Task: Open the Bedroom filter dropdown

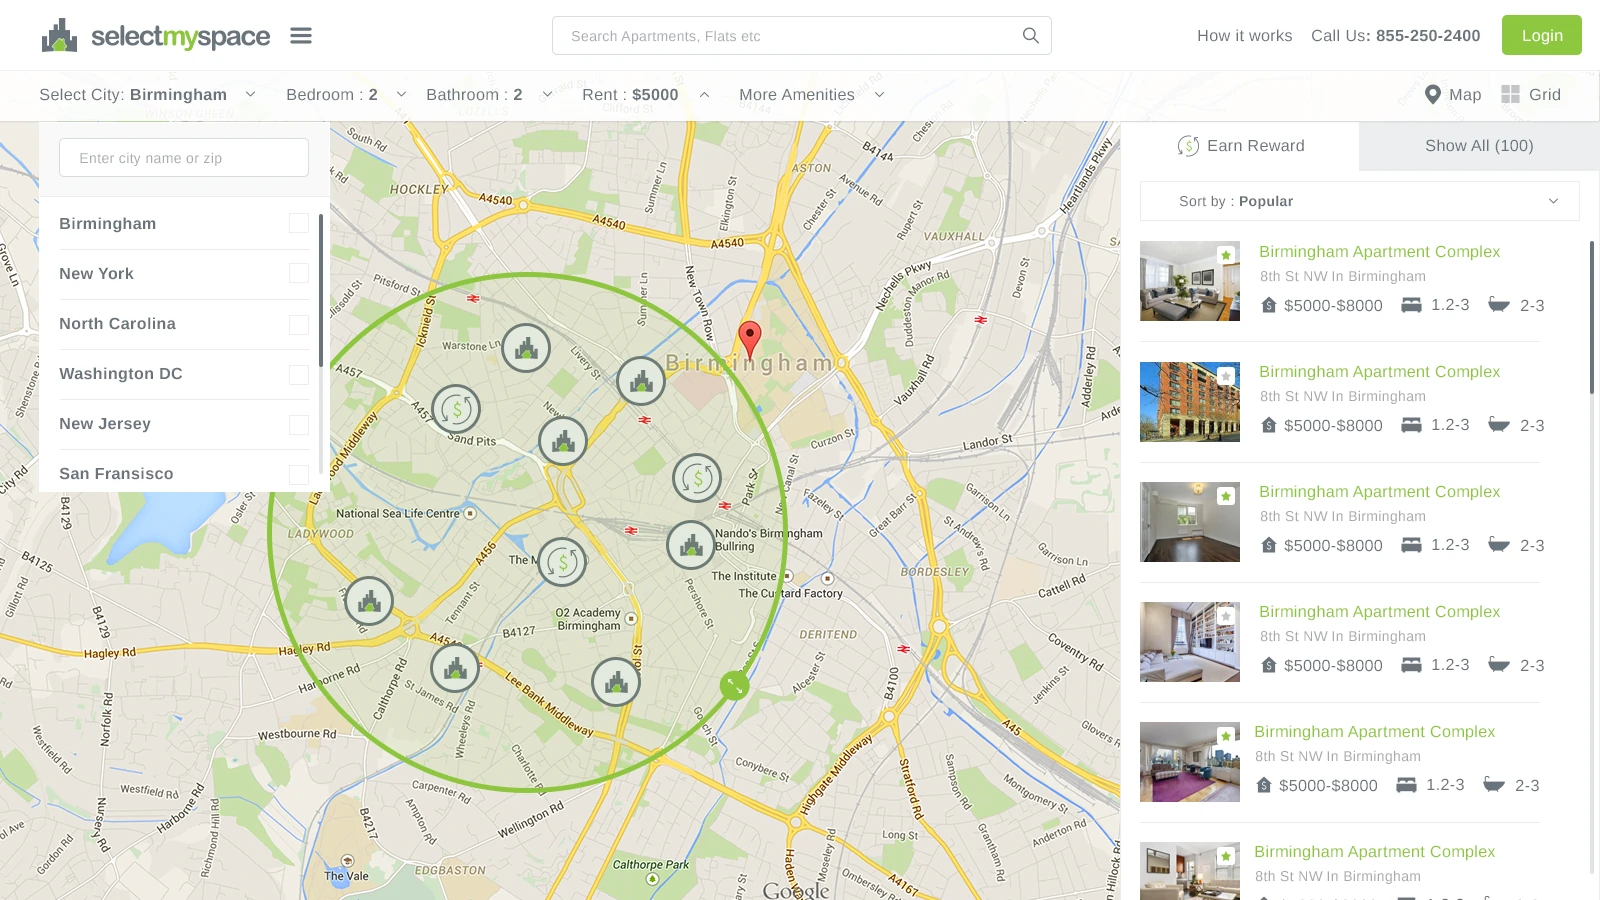Action: [346, 95]
